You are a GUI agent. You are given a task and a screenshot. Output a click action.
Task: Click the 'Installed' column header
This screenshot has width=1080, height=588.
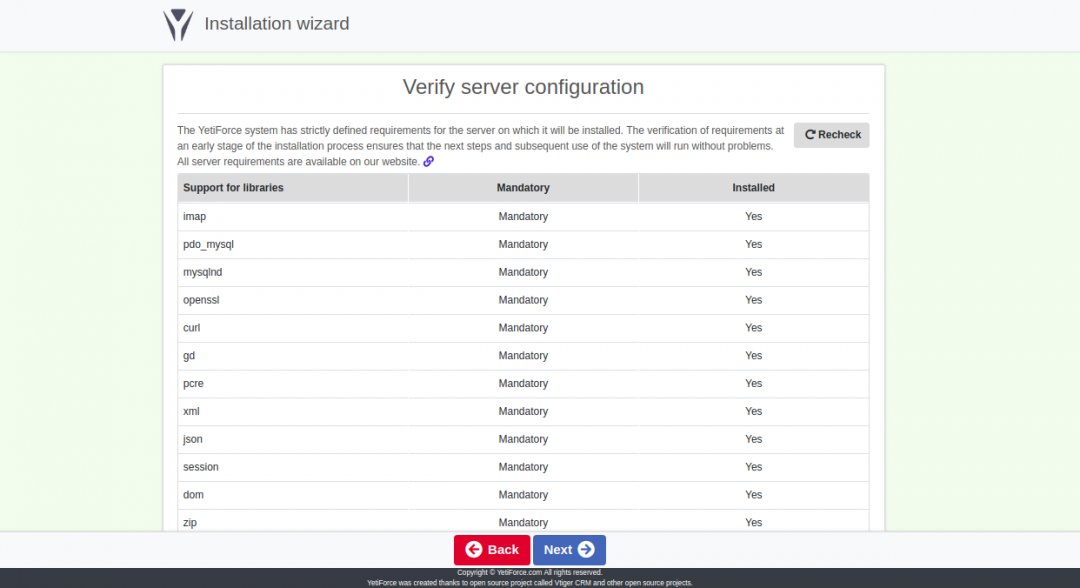coord(753,188)
